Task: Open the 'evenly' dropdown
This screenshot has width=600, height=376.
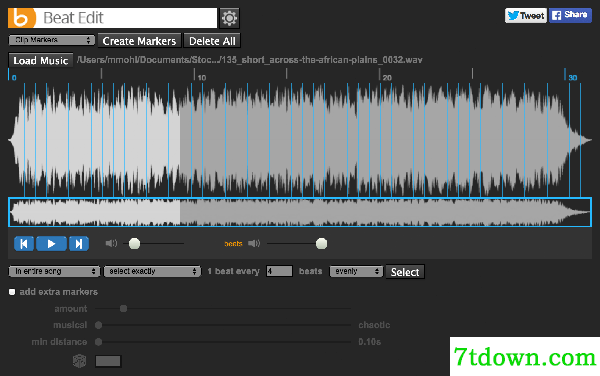Action: pos(356,271)
